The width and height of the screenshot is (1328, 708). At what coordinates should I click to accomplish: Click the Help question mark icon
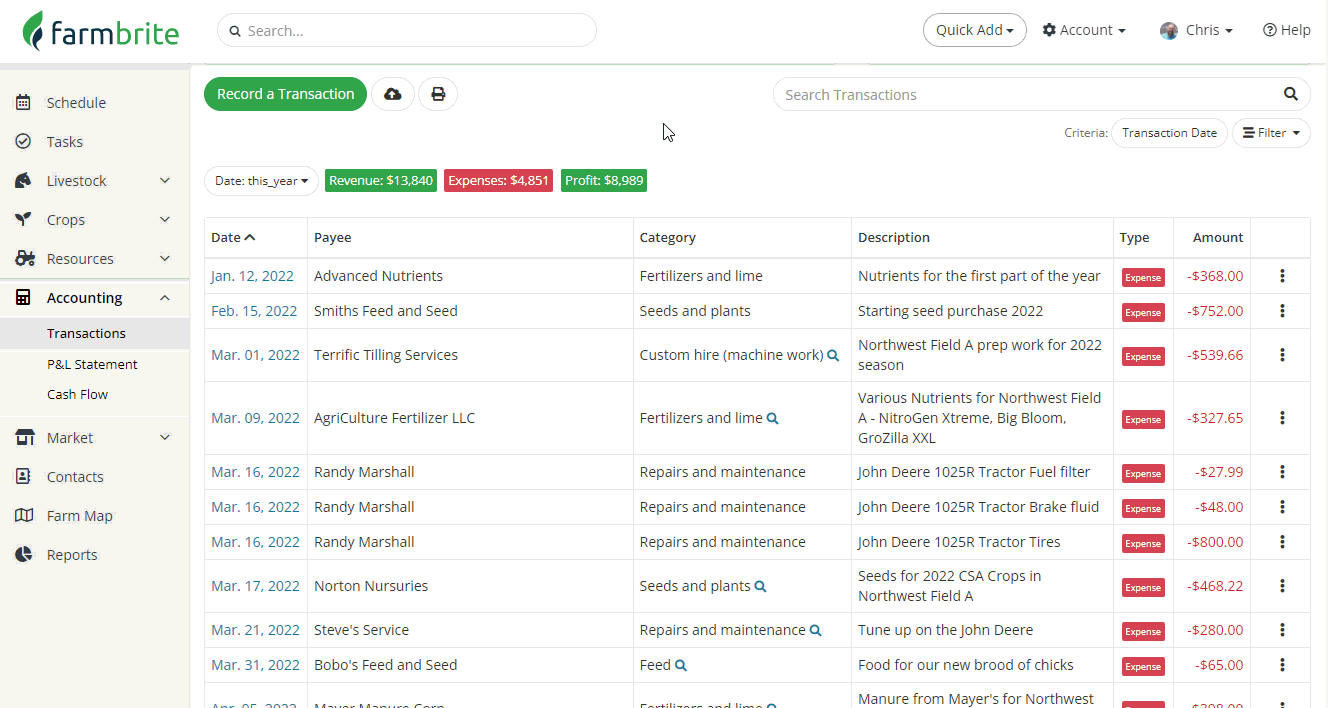[x=1270, y=30]
